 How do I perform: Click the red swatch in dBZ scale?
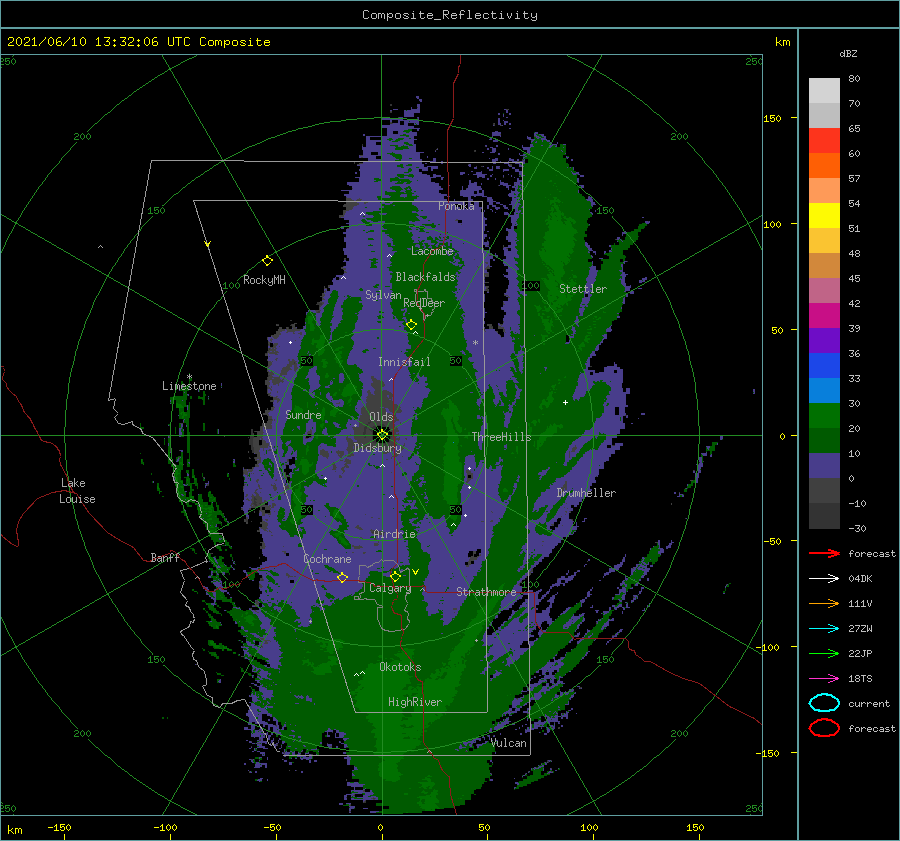pyautogui.click(x=824, y=140)
